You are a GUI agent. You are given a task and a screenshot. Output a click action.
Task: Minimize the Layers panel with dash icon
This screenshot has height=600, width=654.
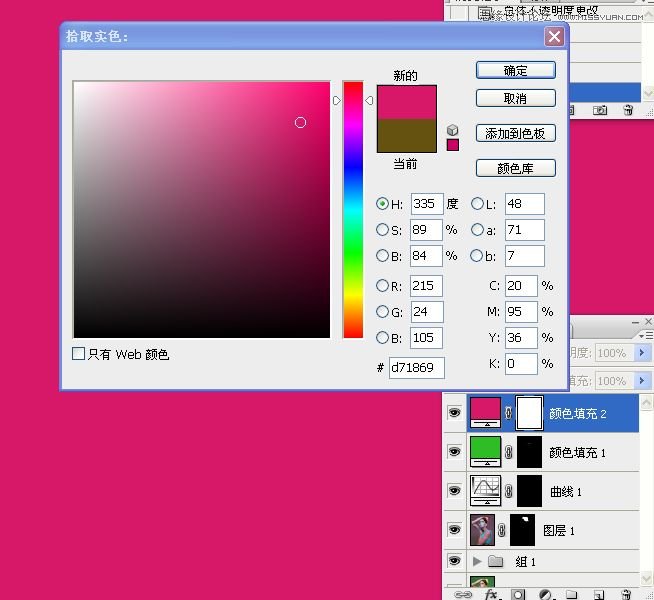tap(635, 322)
